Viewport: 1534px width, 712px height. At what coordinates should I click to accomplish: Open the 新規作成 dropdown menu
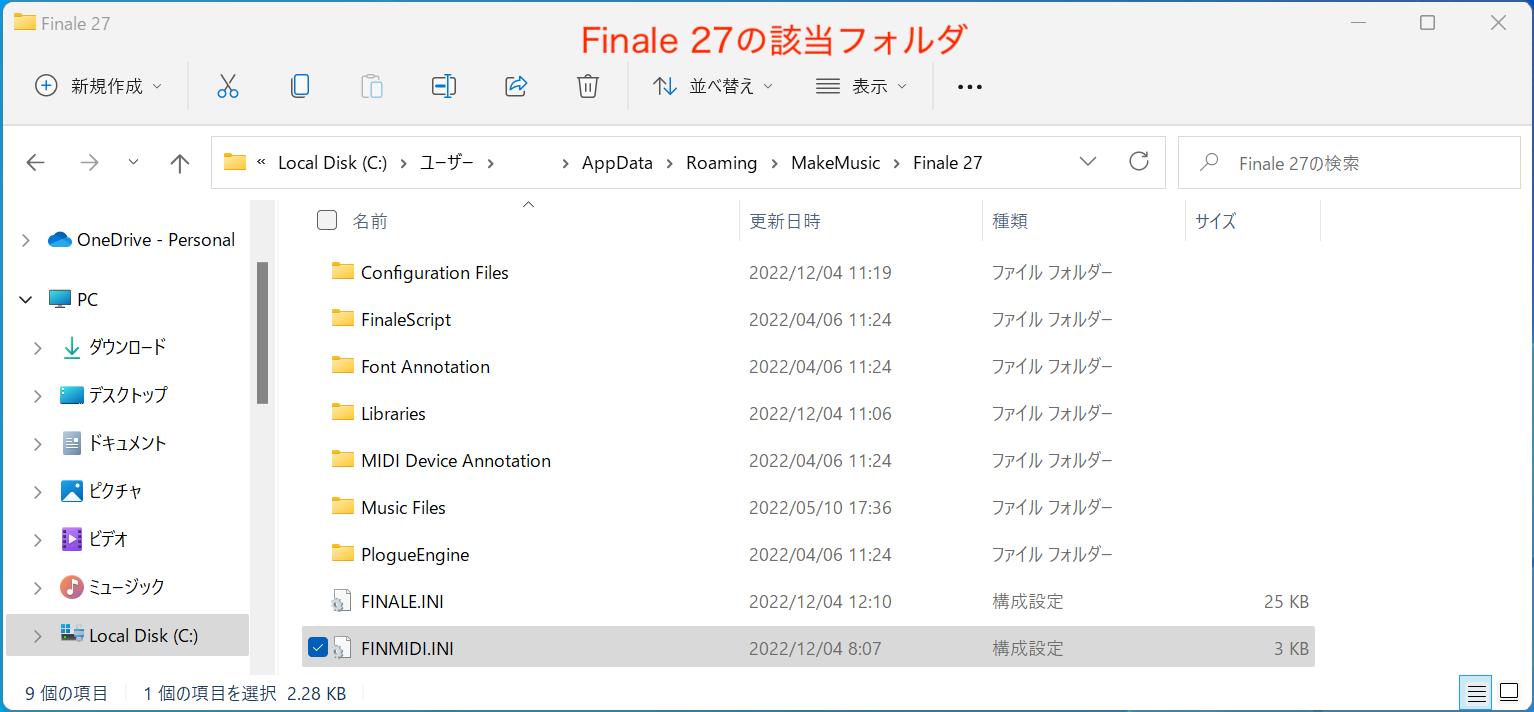tap(98, 86)
